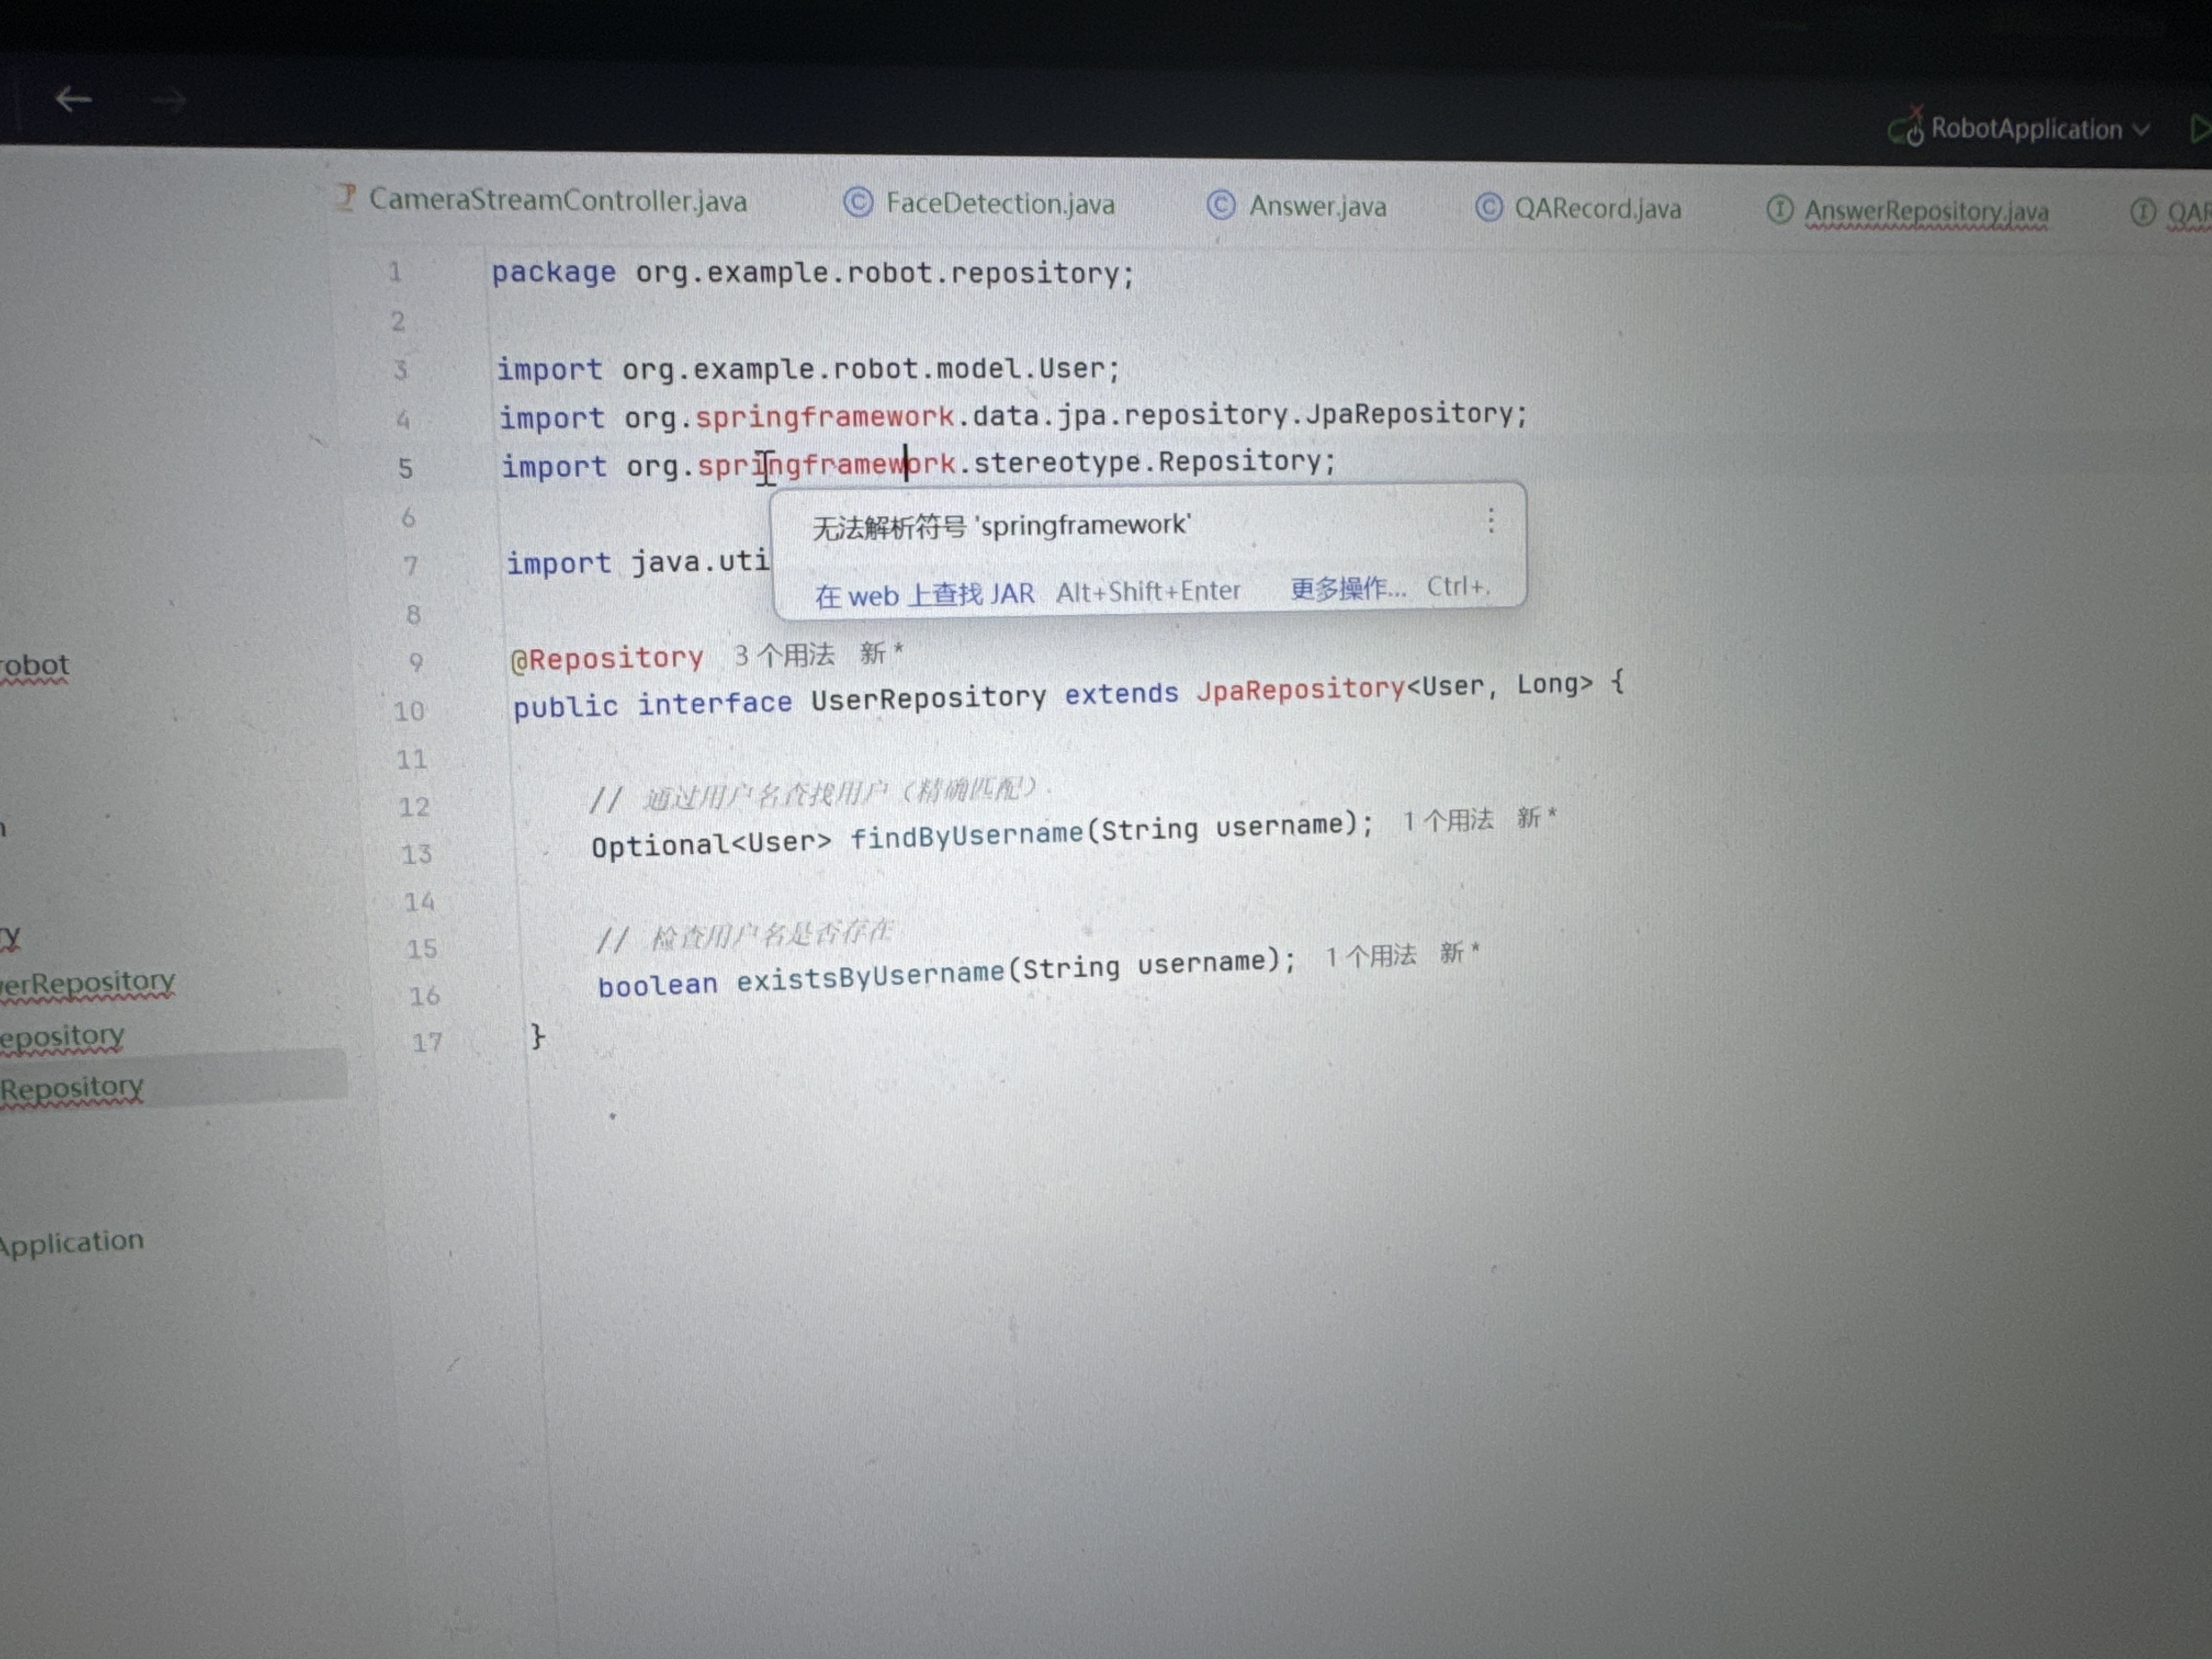Click the '在 web 上查找 JAR' link
Image resolution: width=2212 pixels, height=1659 pixels.
coord(924,595)
